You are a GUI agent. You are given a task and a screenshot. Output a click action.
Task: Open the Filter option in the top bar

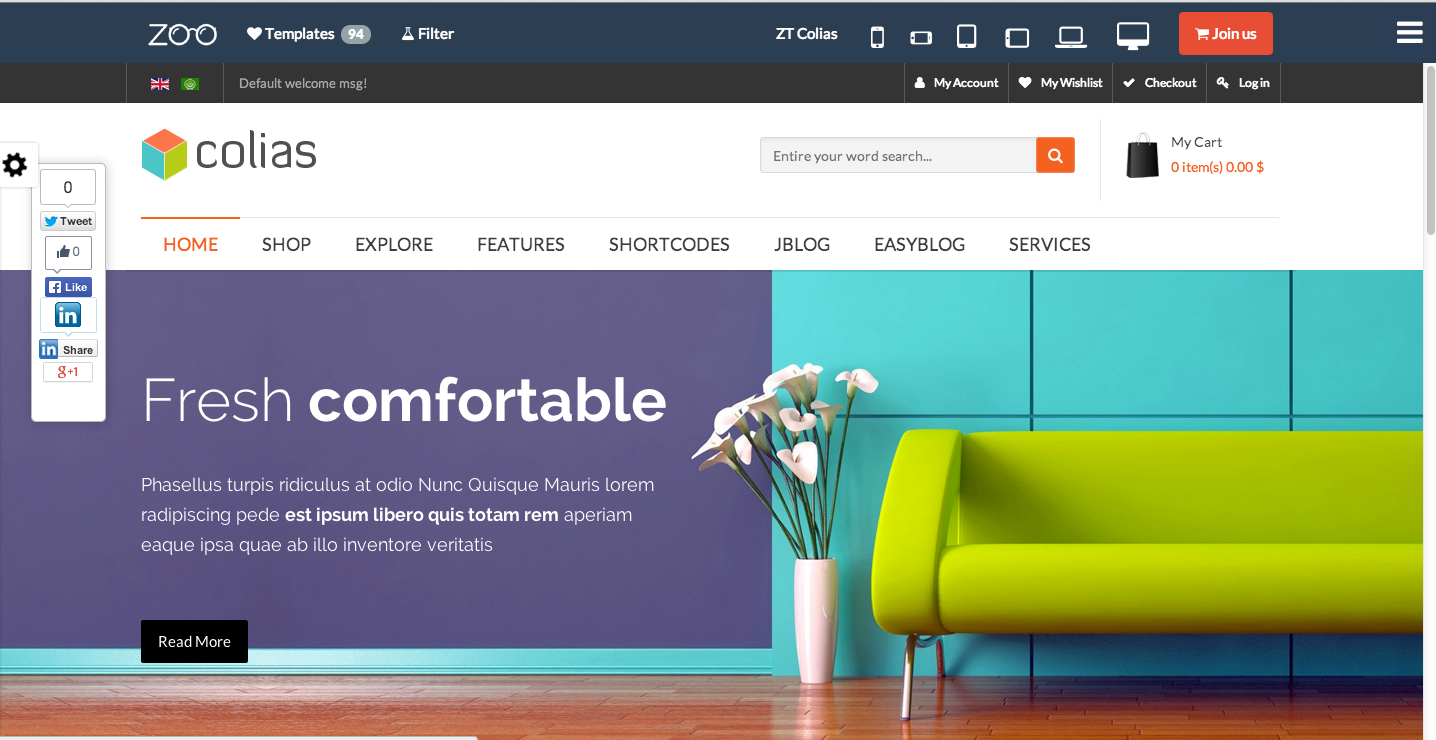[428, 34]
